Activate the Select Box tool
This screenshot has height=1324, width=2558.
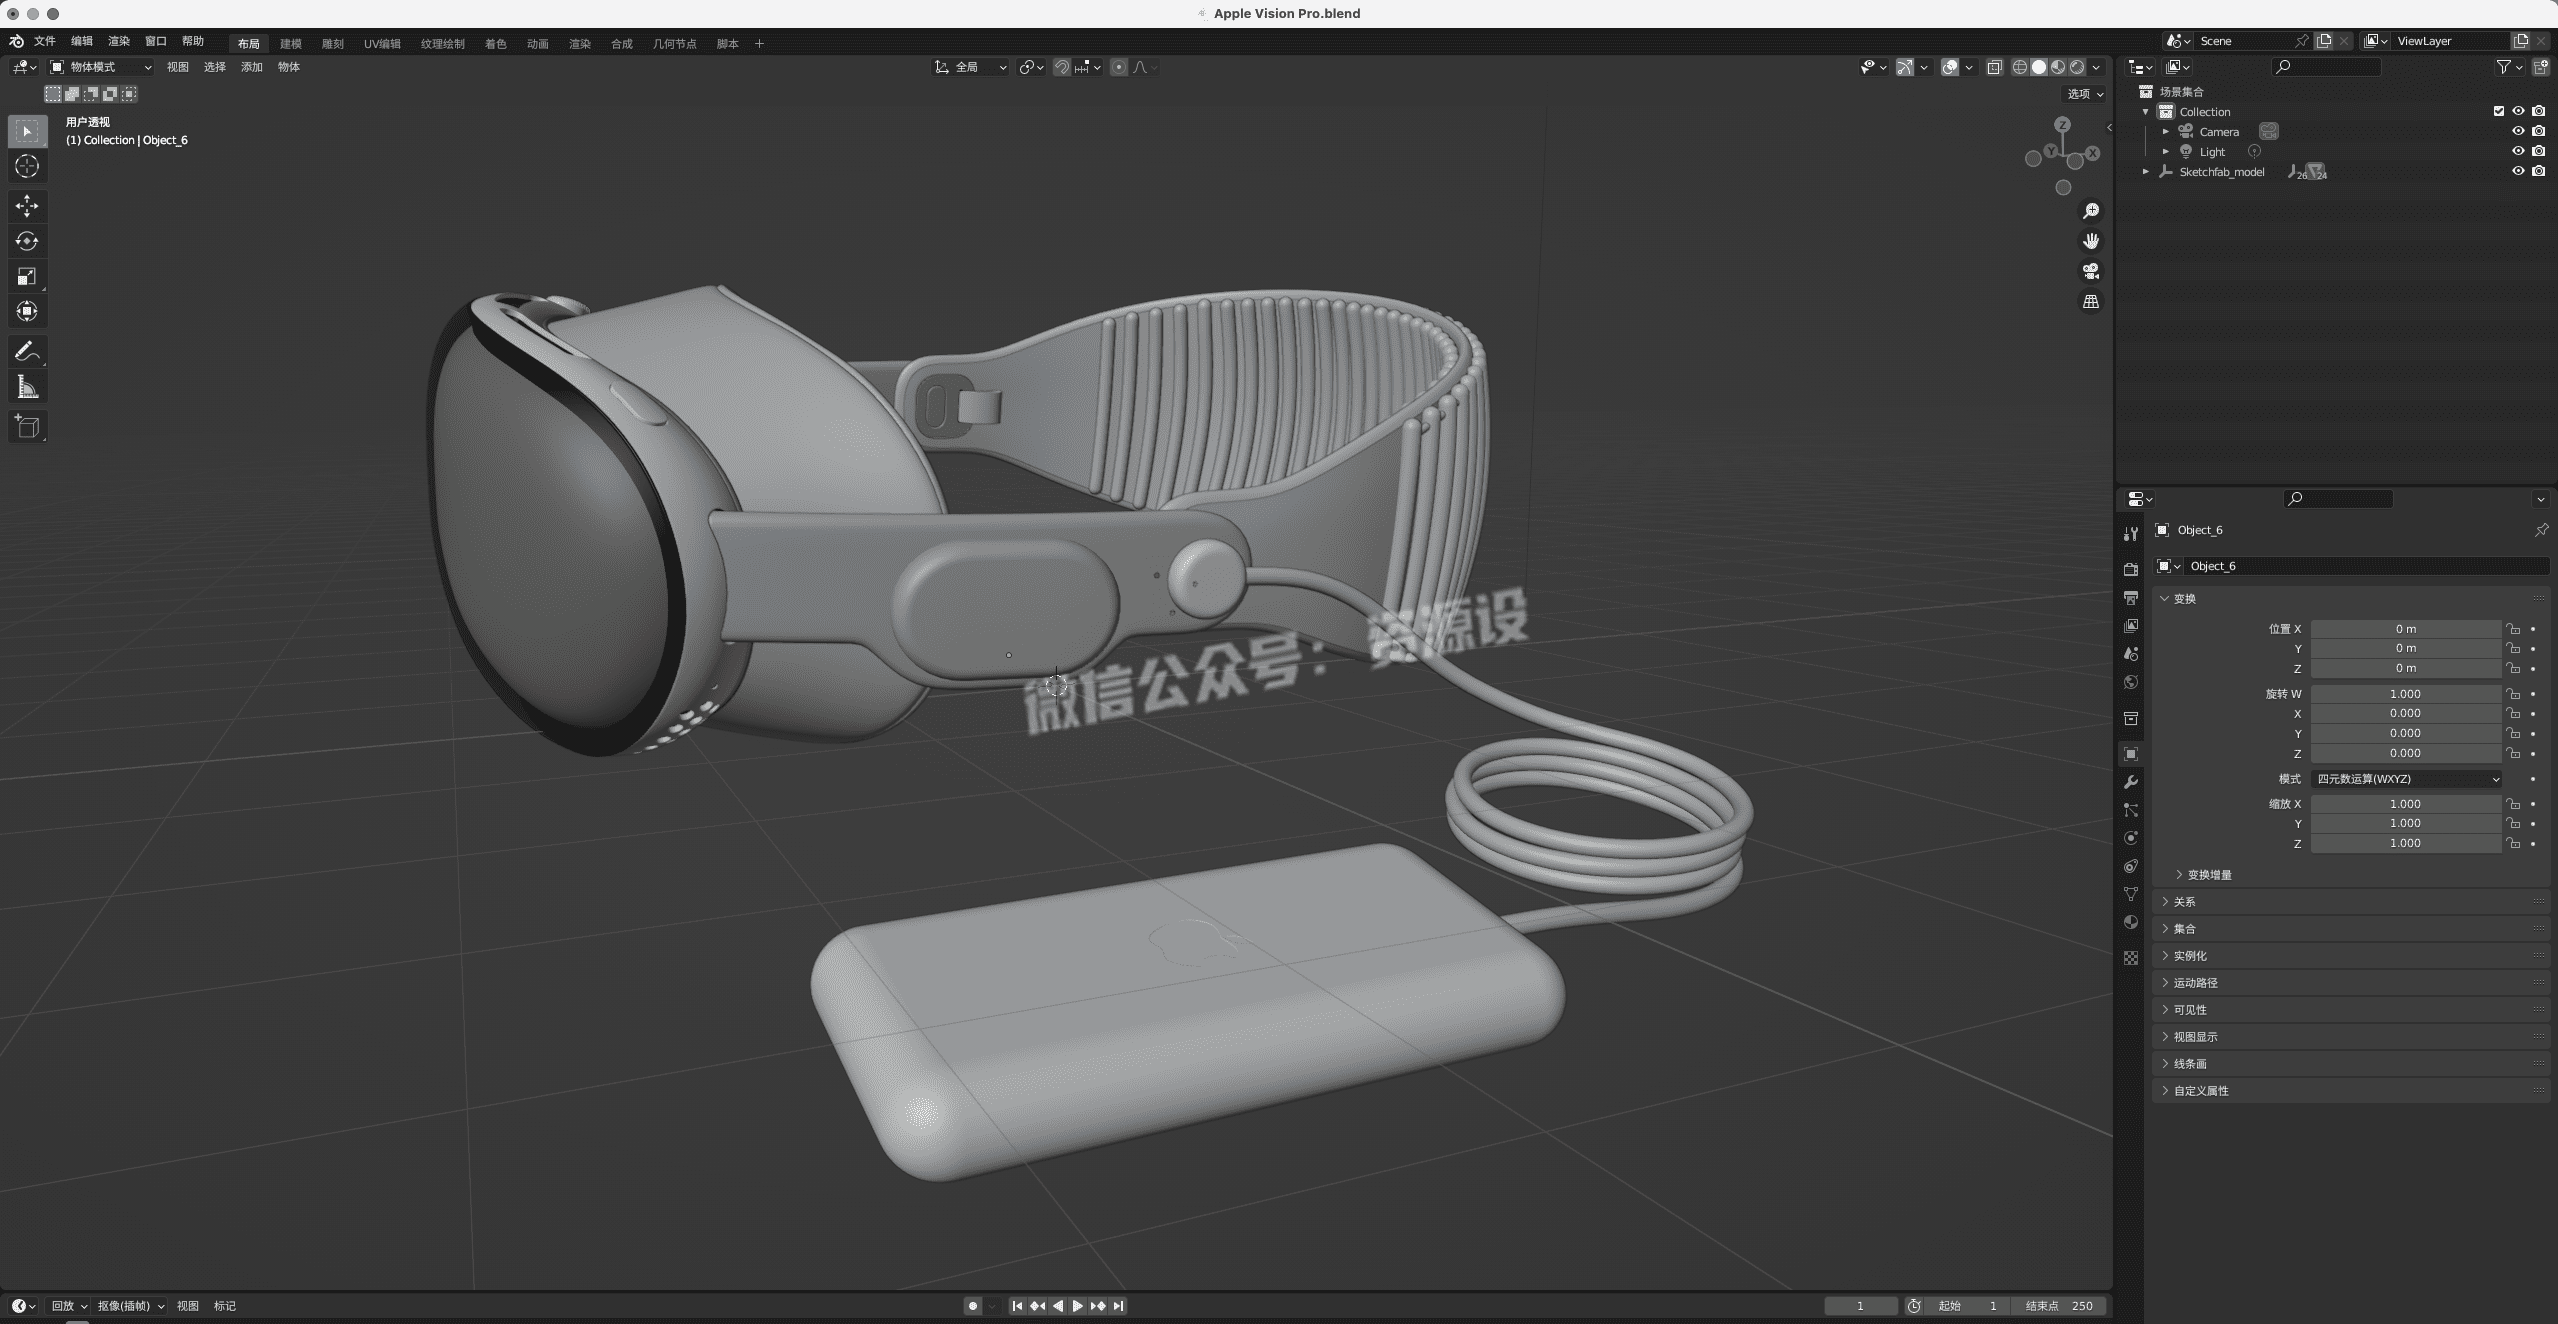click(27, 131)
